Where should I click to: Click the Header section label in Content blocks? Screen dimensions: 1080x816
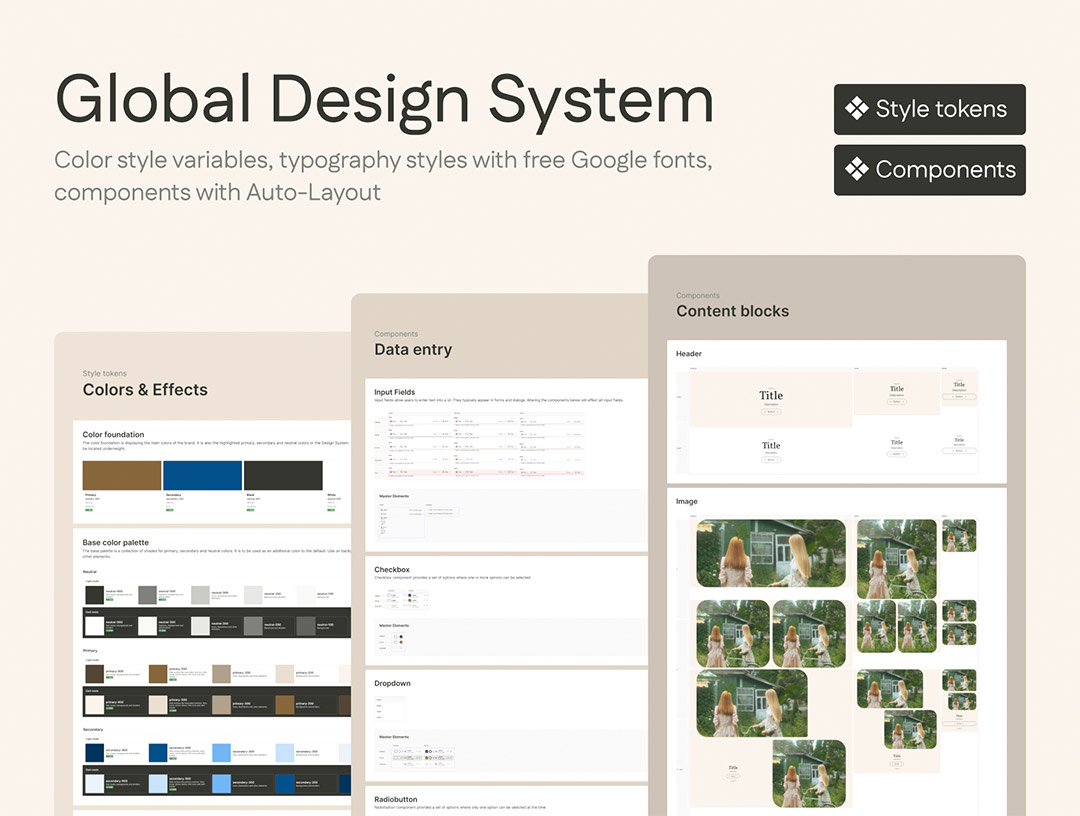coord(689,354)
